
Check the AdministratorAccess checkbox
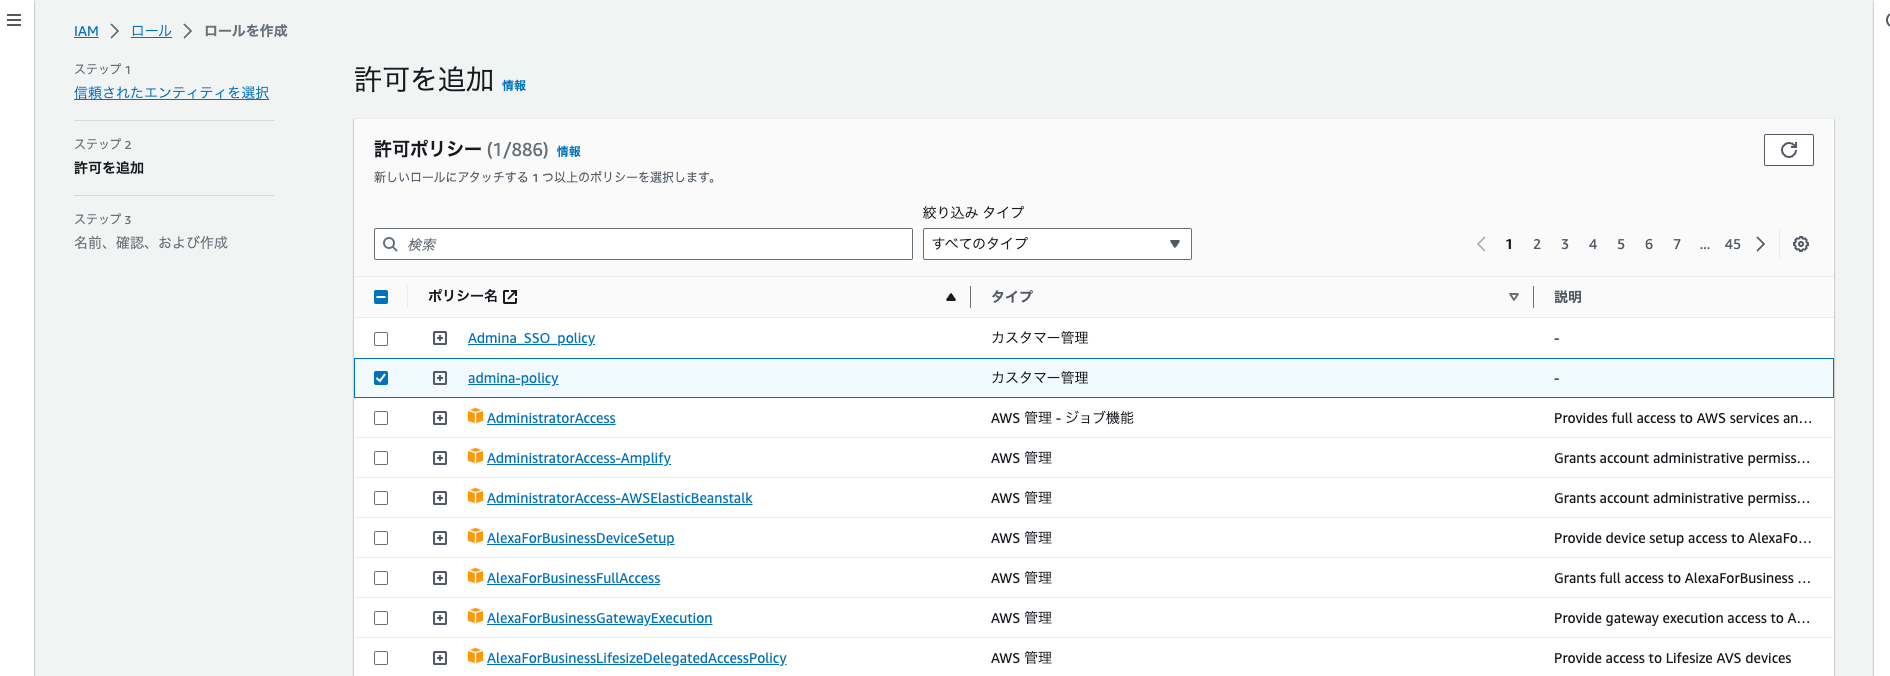(381, 418)
